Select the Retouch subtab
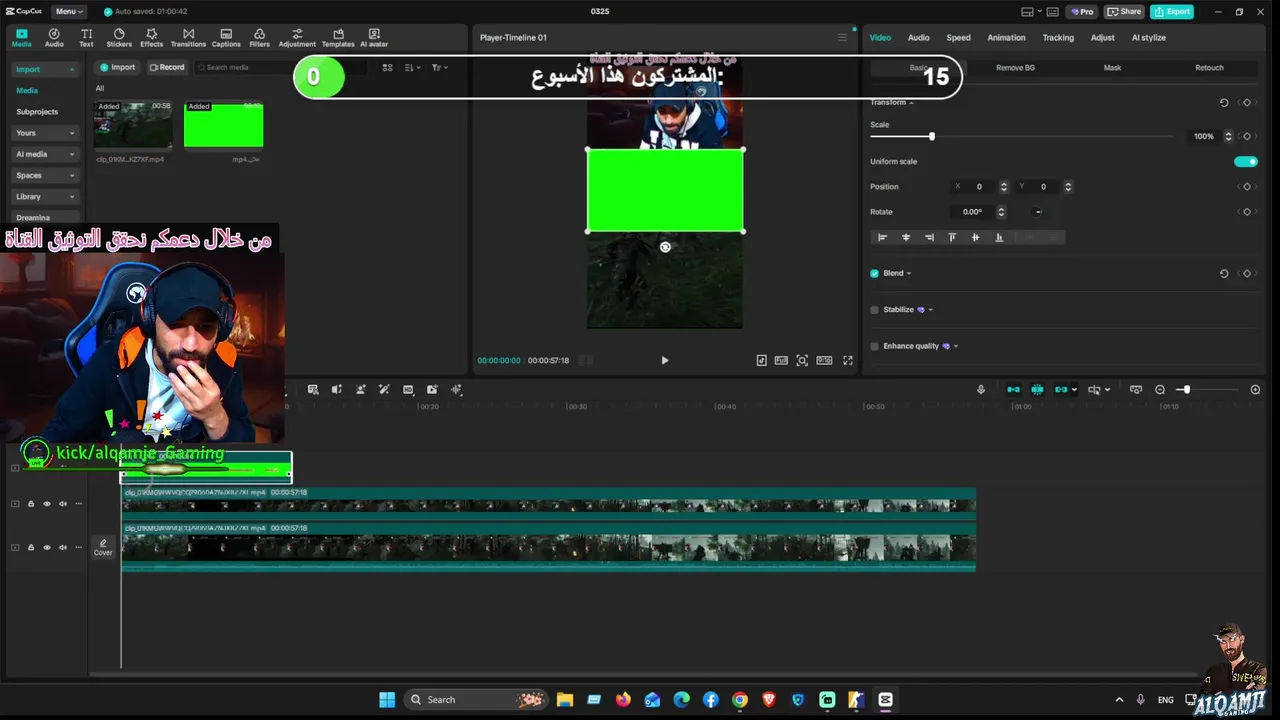 pyautogui.click(x=1209, y=68)
